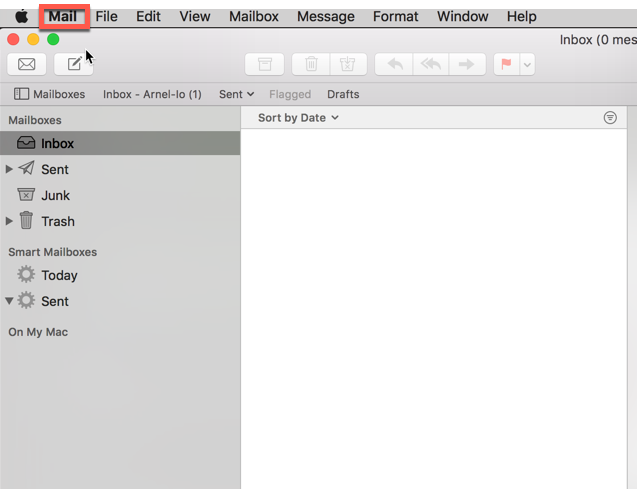This screenshot has width=637, height=489.
Task: Open the Format menu
Action: pyautogui.click(x=396, y=17)
